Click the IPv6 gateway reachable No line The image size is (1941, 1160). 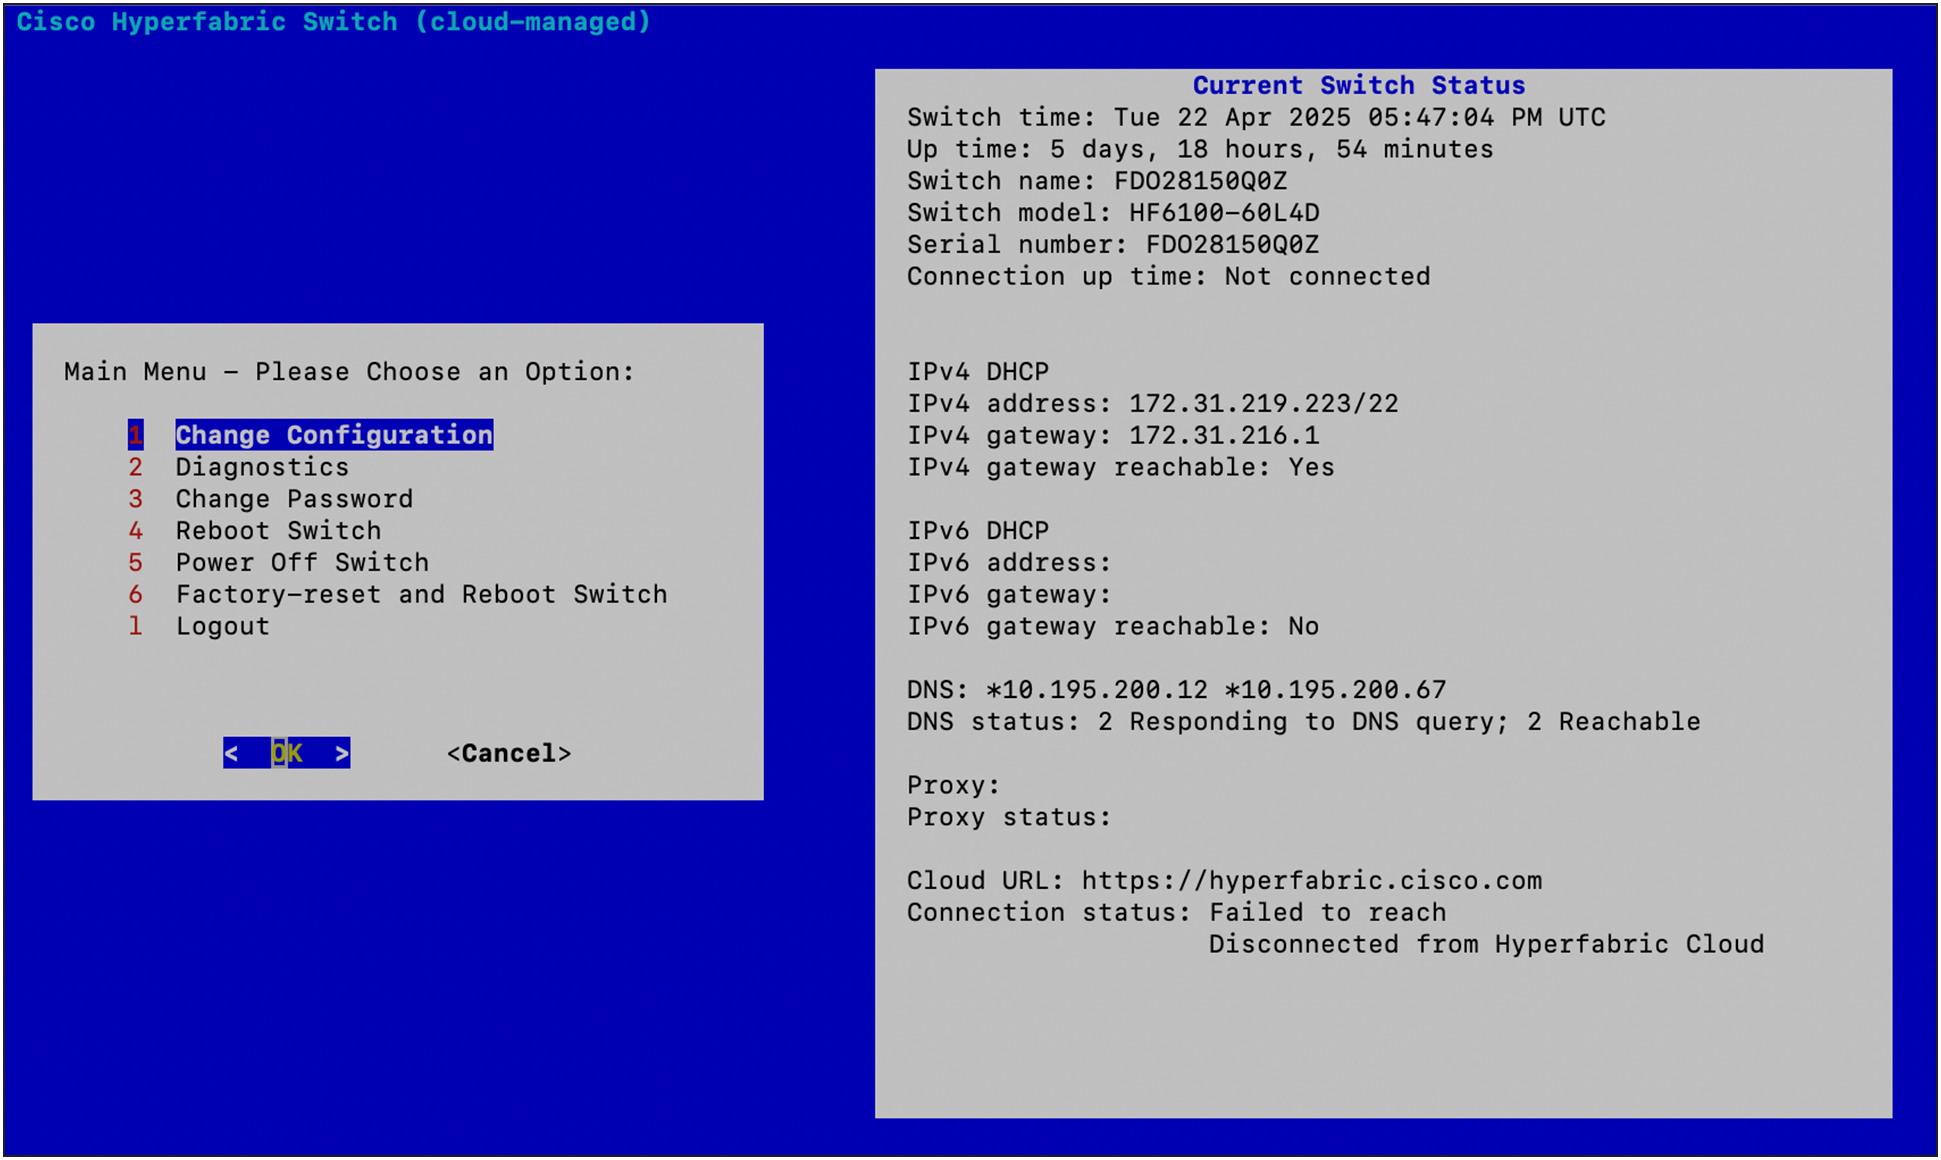[x=1113, y=627]
